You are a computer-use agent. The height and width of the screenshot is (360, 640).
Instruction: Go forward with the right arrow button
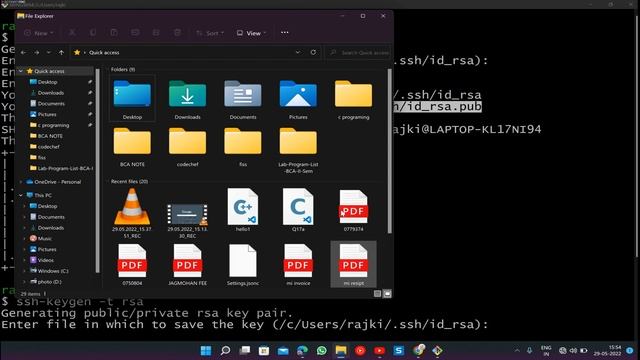coord(36,52)
